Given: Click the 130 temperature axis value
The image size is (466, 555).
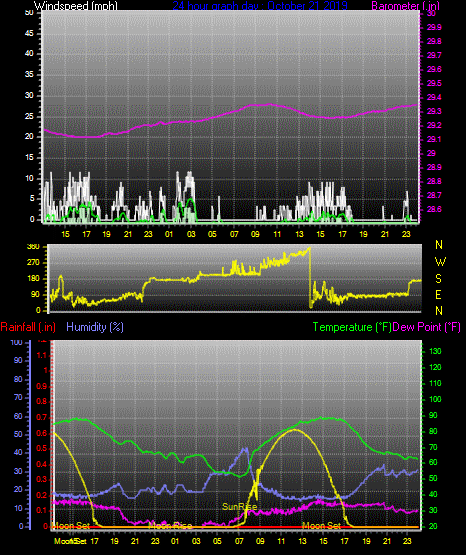Looking at the screenshot, I should [x=435, y=351].
